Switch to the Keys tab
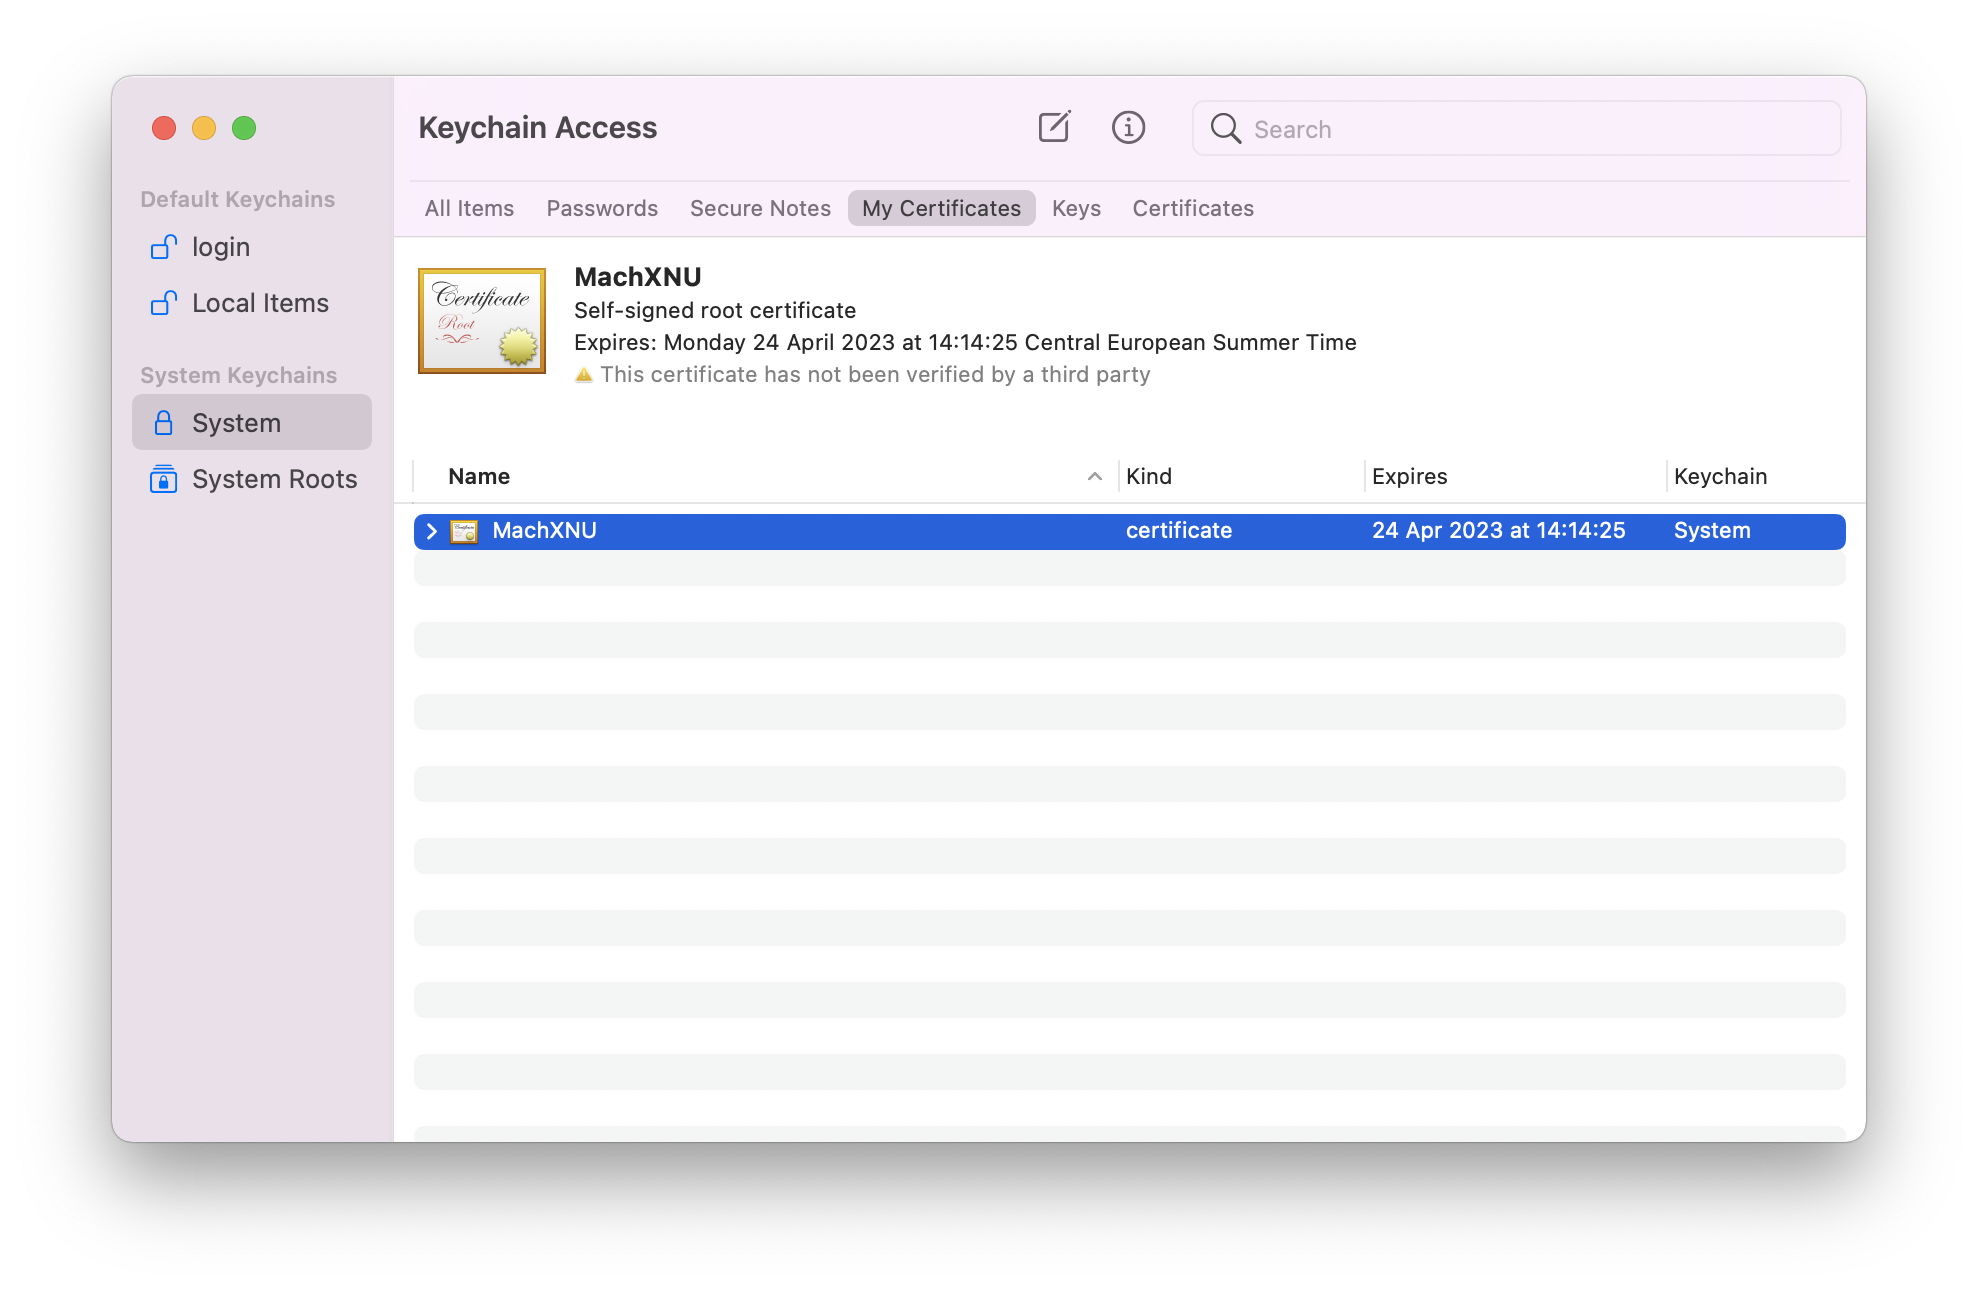Image resolution: width=1978 pixels, height=1290 pixels. [1076, 208]
